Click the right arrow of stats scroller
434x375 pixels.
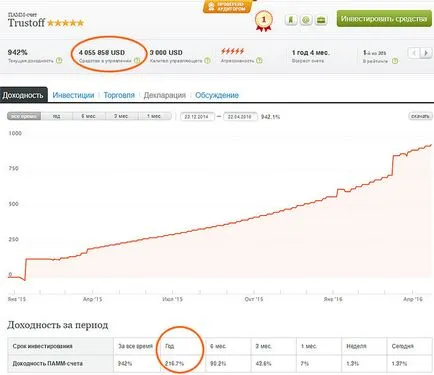coord(426,53)
